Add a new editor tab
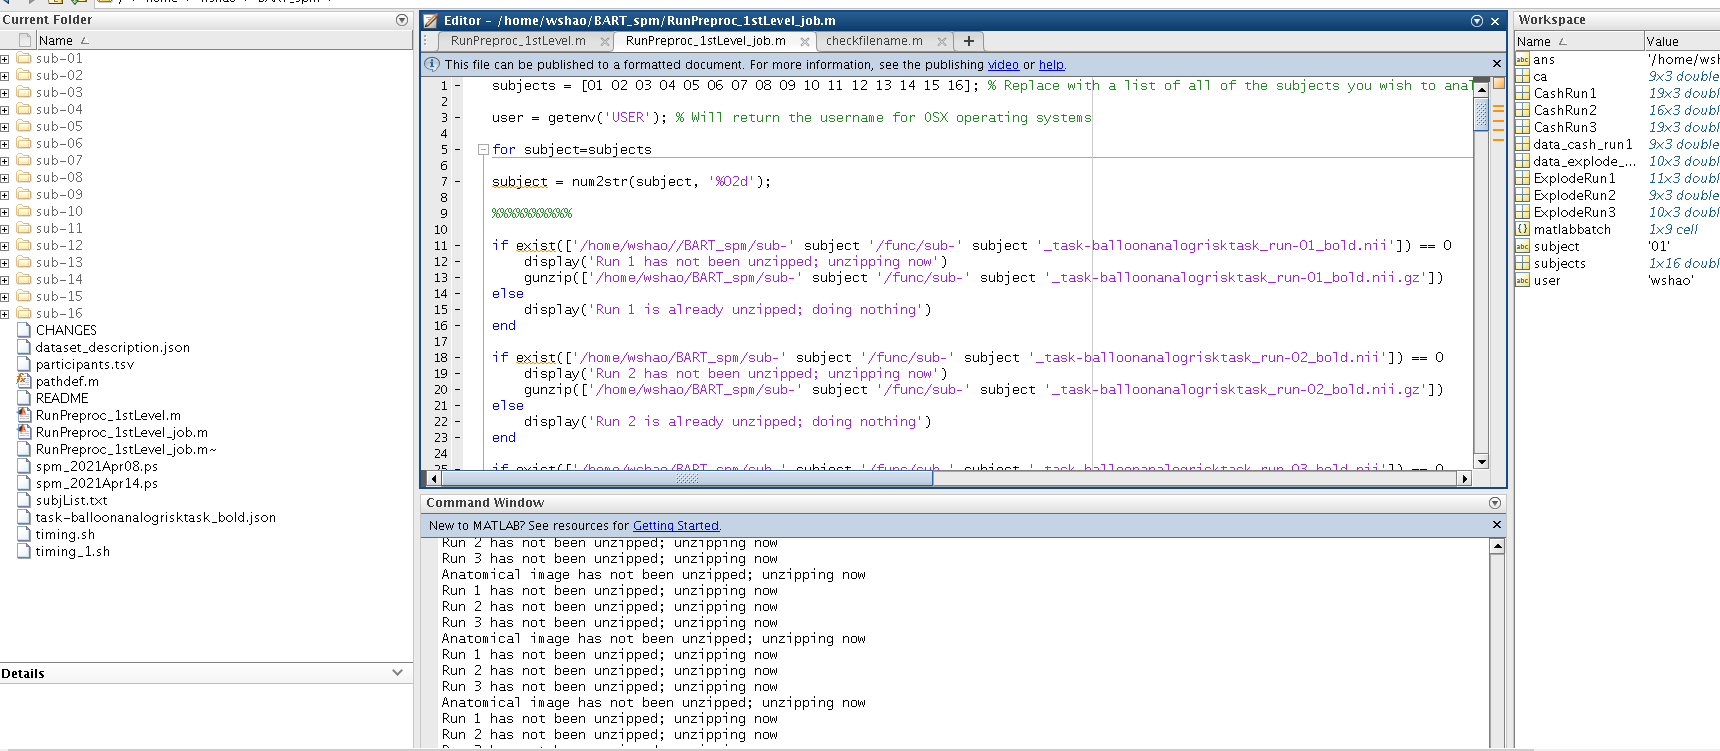1720x751 pixels. point(968,41)
